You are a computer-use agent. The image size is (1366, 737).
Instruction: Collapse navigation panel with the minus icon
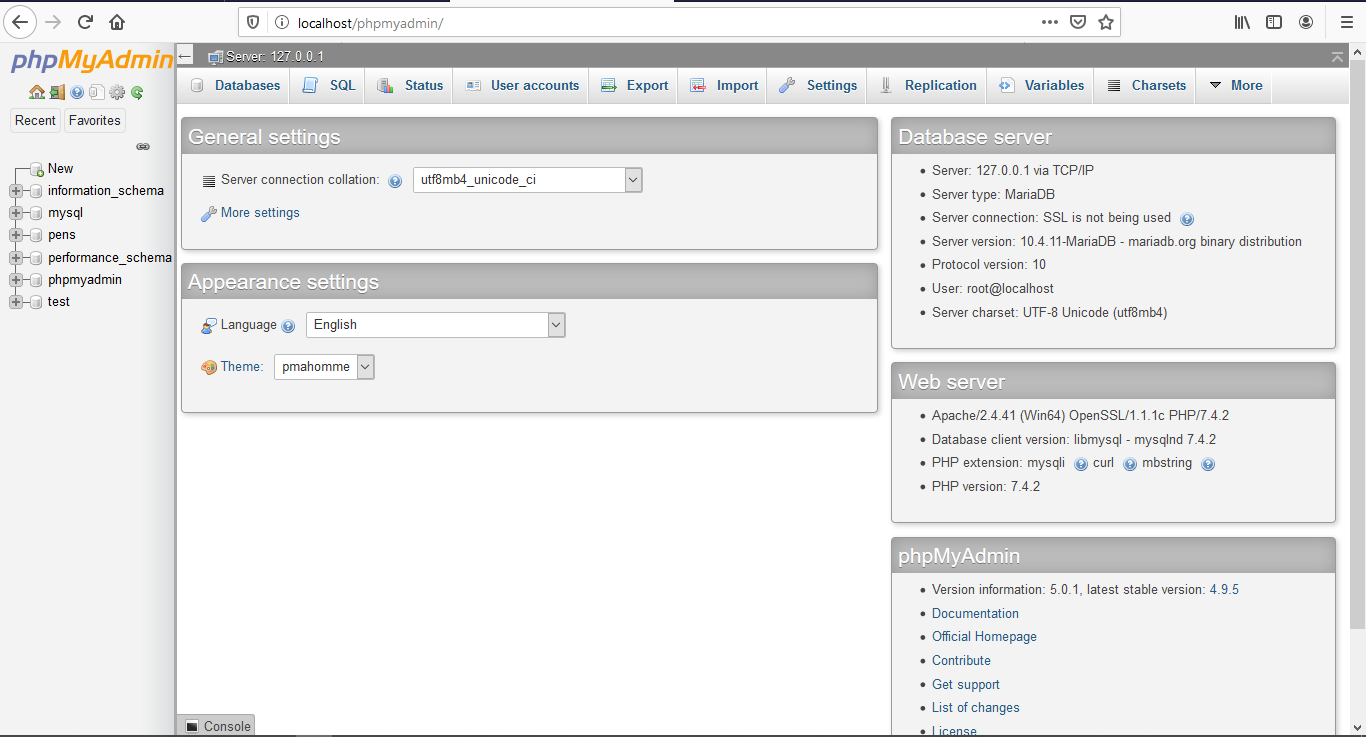coord(185,57)
